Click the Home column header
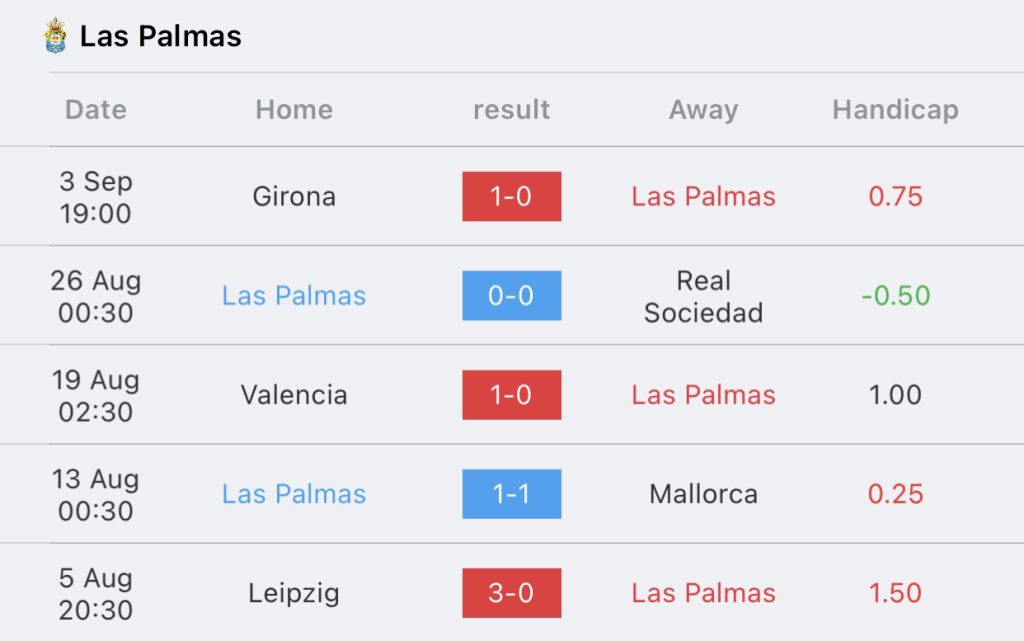 tap(294, 110)
